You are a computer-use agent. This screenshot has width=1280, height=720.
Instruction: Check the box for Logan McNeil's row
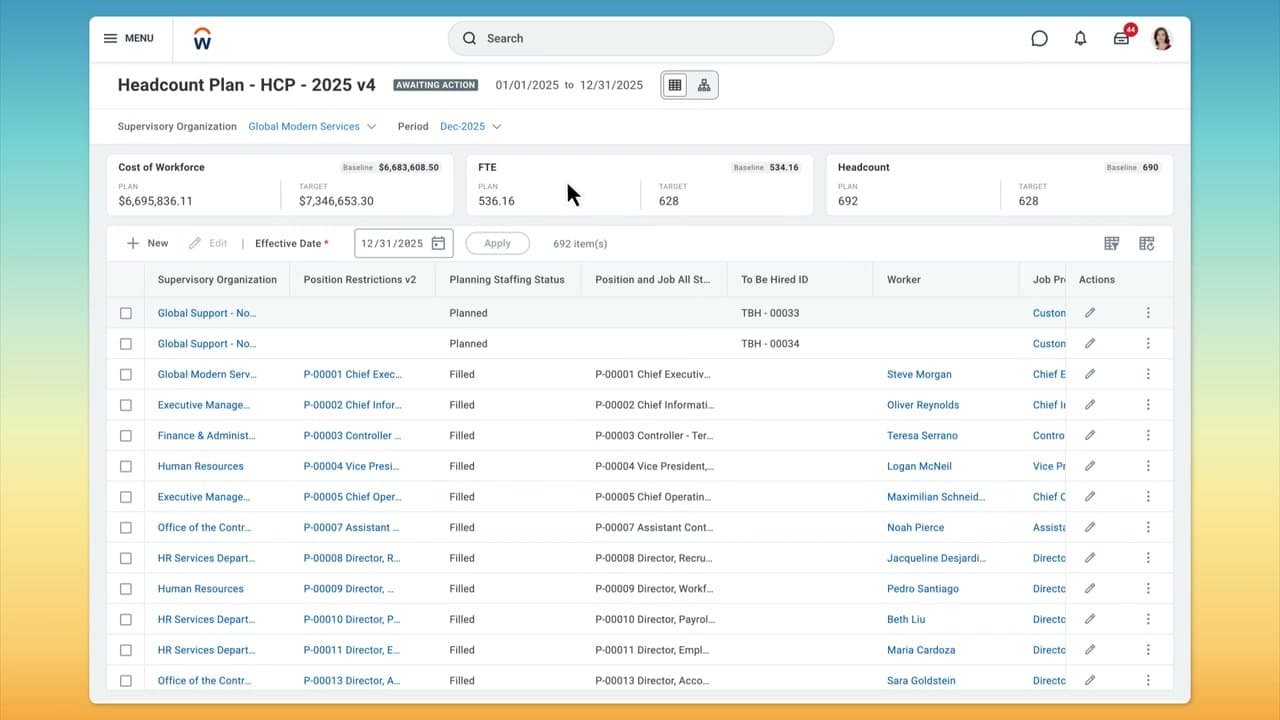coord(126,466)
